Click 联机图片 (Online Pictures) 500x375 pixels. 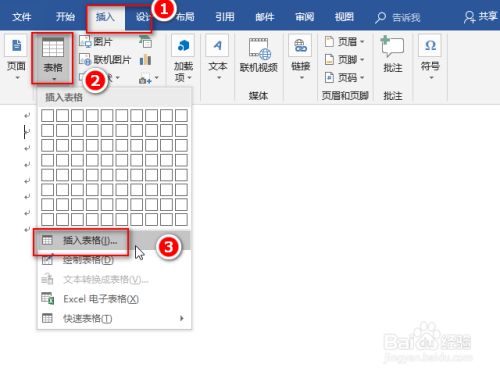pos(105,60)
